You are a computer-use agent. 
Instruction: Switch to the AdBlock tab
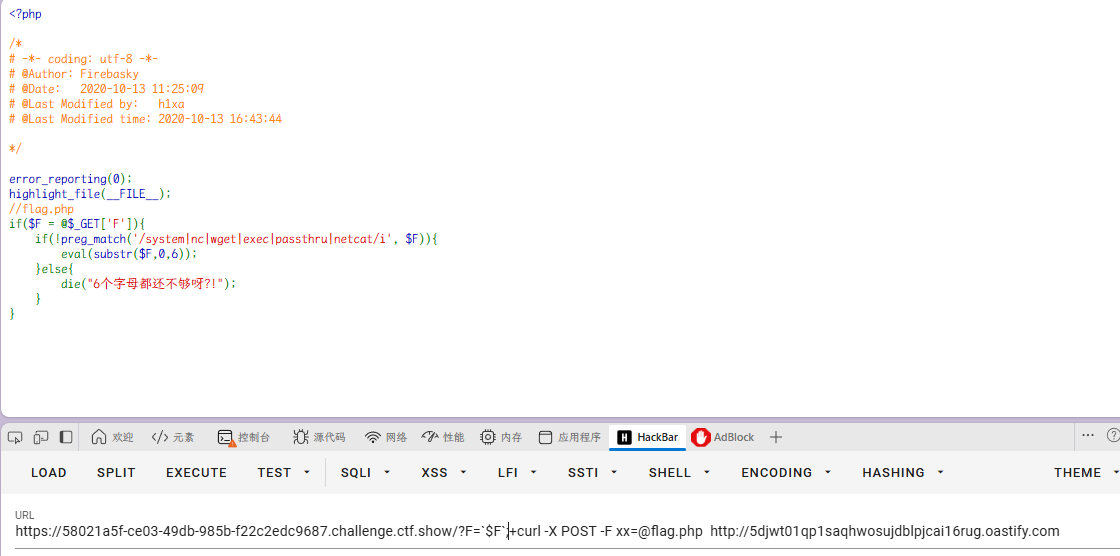[723, 437]
